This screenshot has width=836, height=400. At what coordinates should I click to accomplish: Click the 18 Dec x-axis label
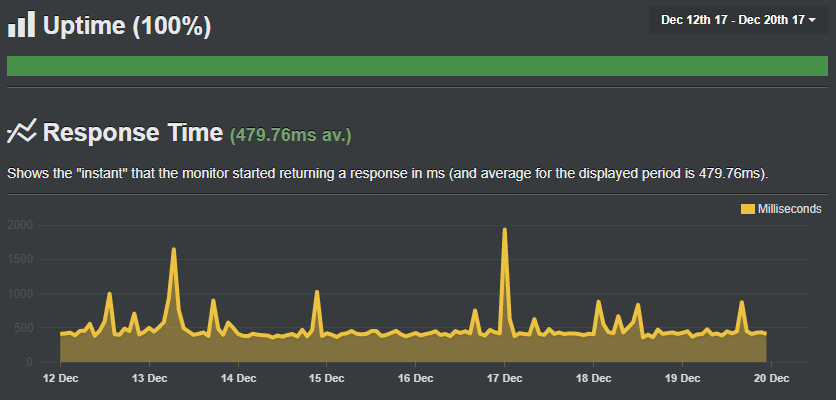pos(592,378)
